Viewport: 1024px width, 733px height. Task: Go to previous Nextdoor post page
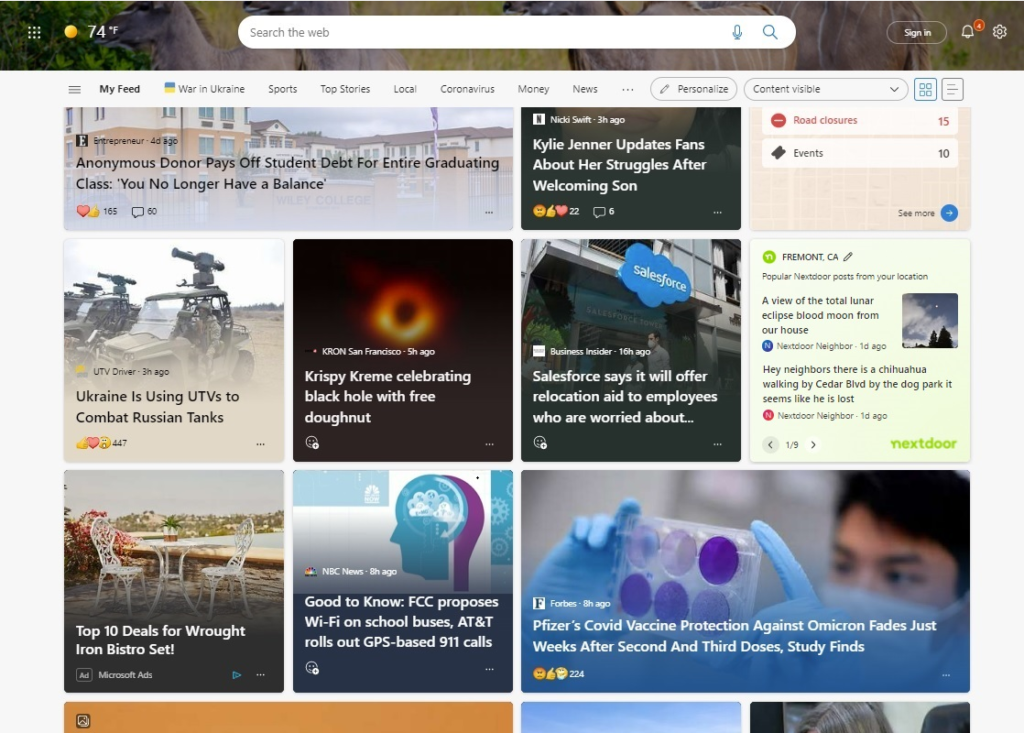click(771, 445)
